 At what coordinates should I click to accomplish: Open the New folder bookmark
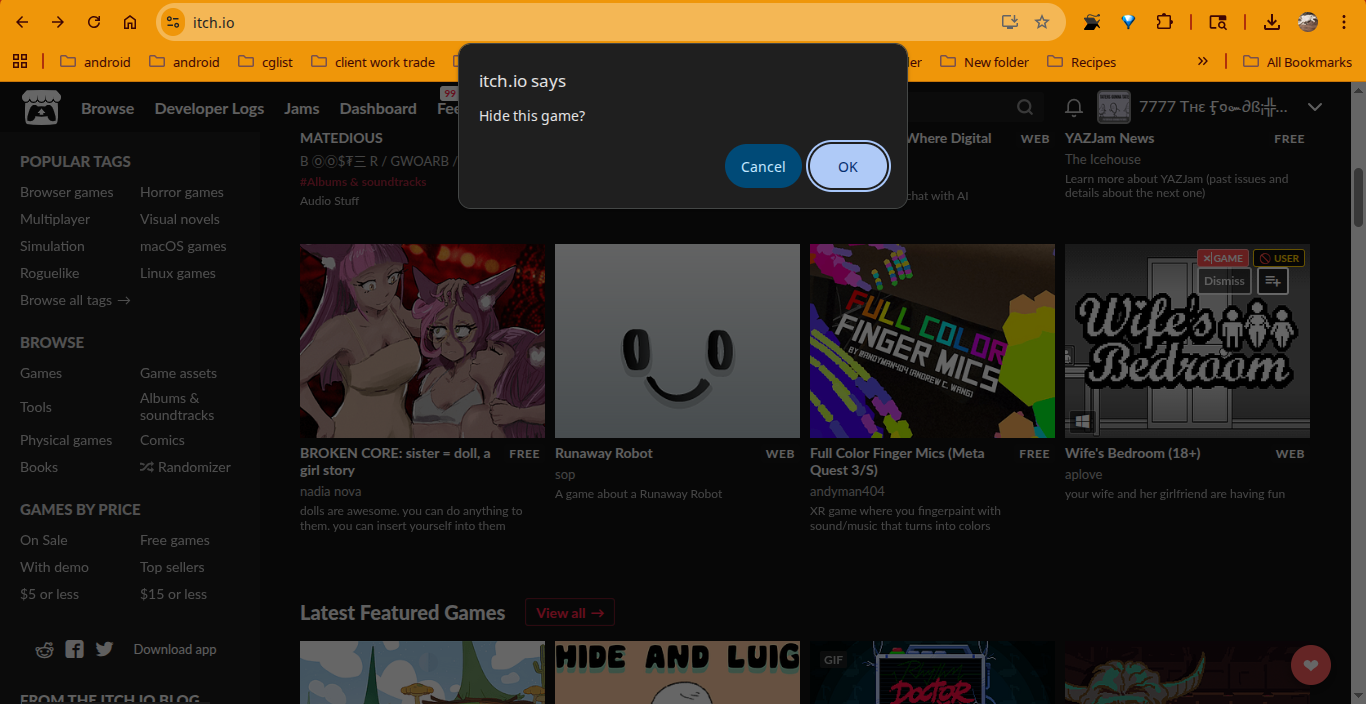click(985, 62)
